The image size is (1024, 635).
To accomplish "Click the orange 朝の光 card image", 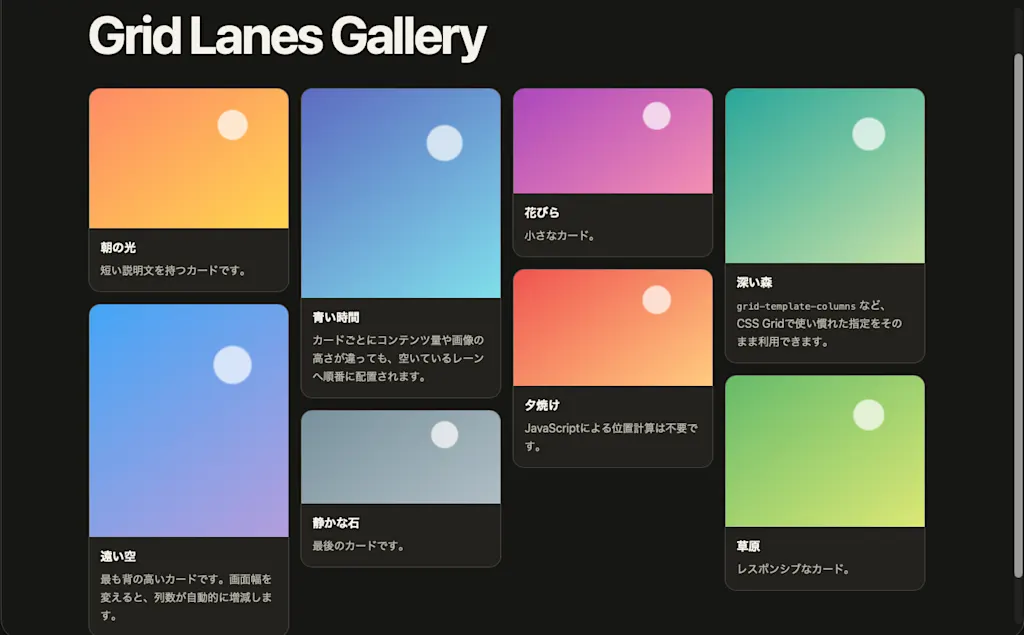I will [189, 158].
